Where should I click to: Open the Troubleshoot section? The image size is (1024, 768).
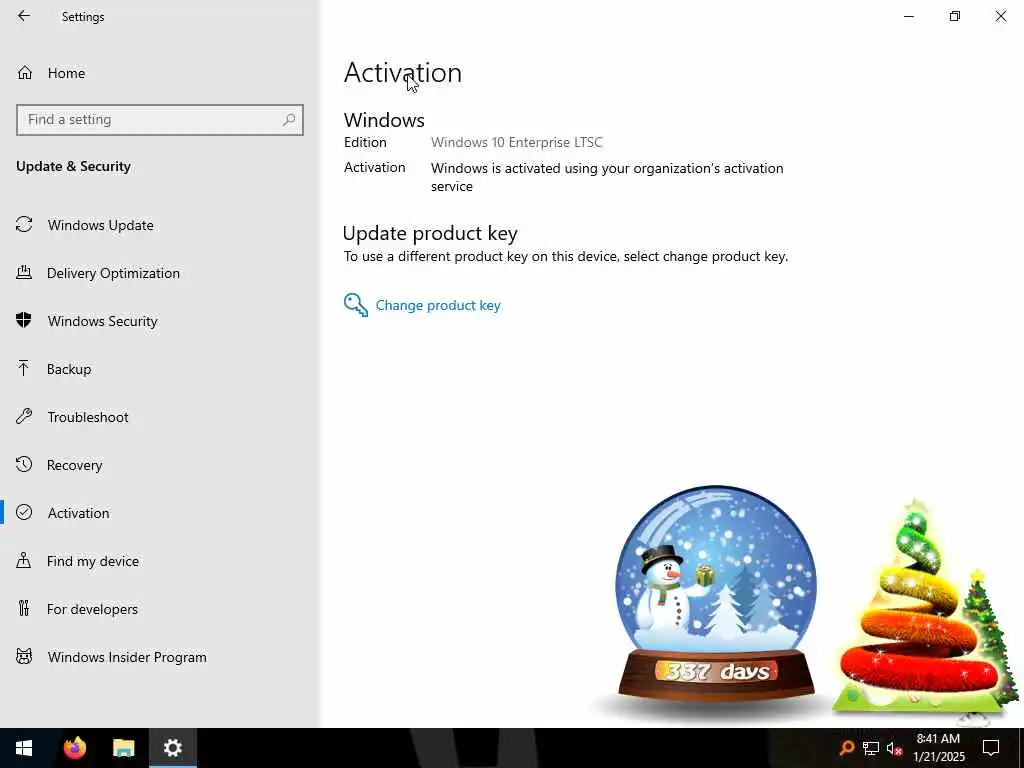[x=160, y=417]
